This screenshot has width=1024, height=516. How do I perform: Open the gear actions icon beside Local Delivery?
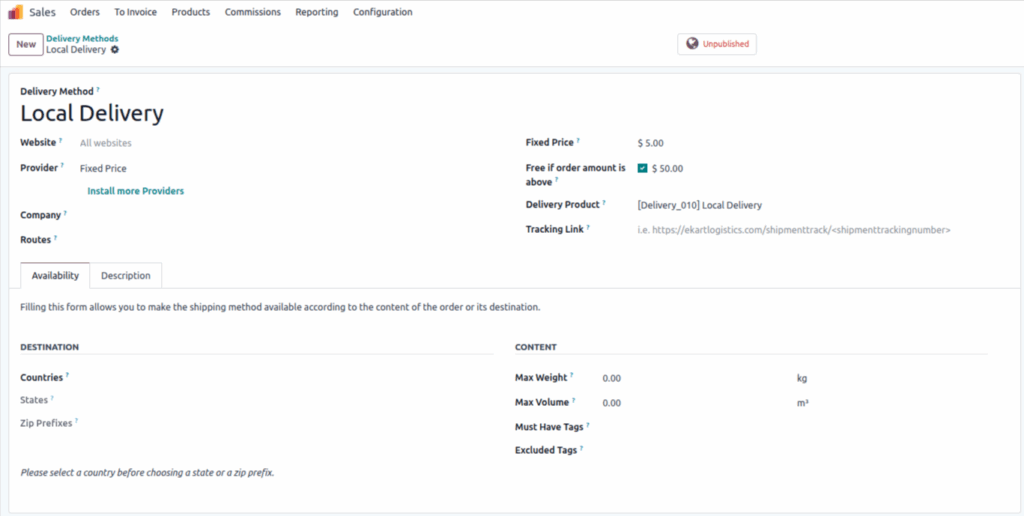(x=115, y=50)
